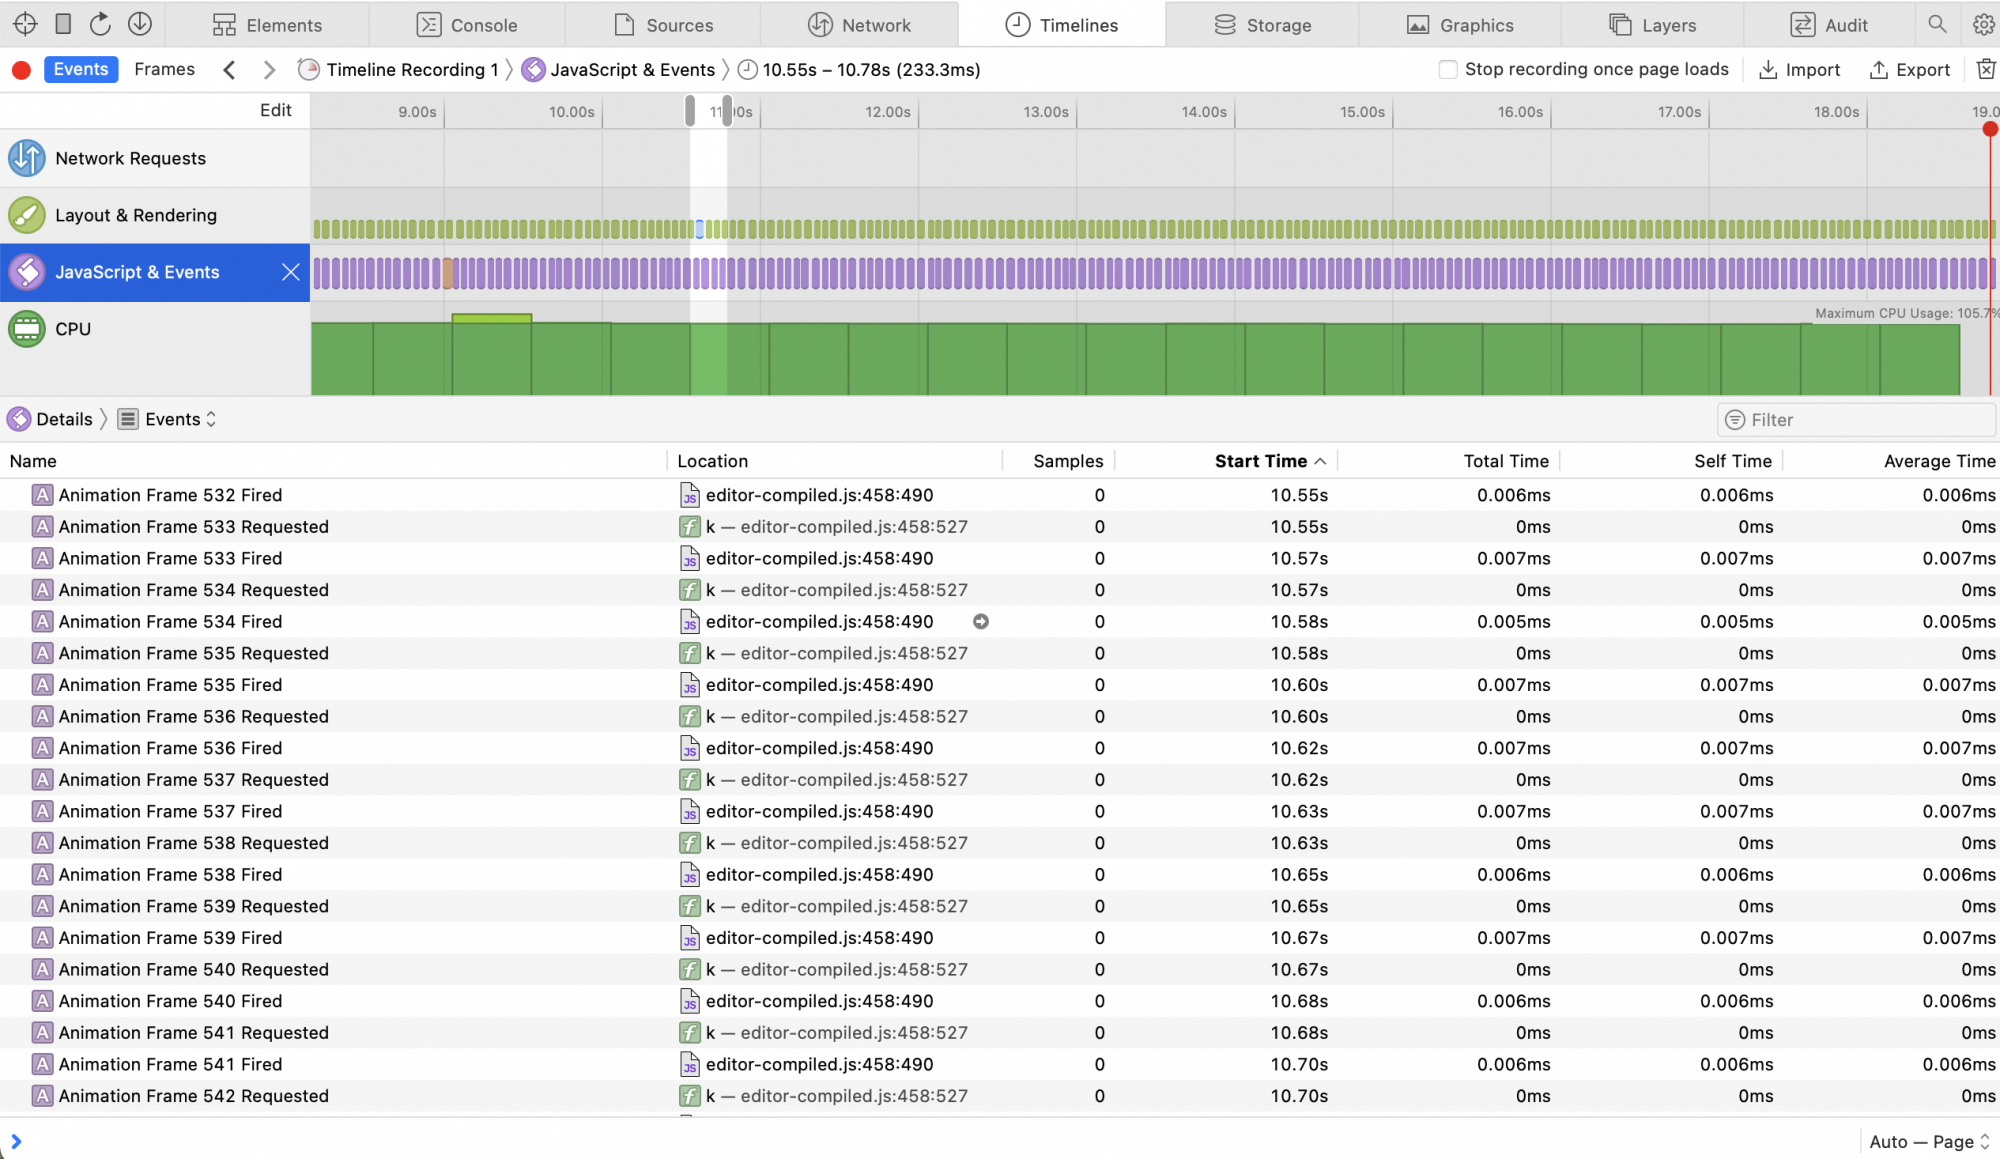This screenshot has height=1159, width=2000.
Task: Click the animation icon beside Animation Frame 532 Fired
Action: pyautogui.click(x=42, y=495)
